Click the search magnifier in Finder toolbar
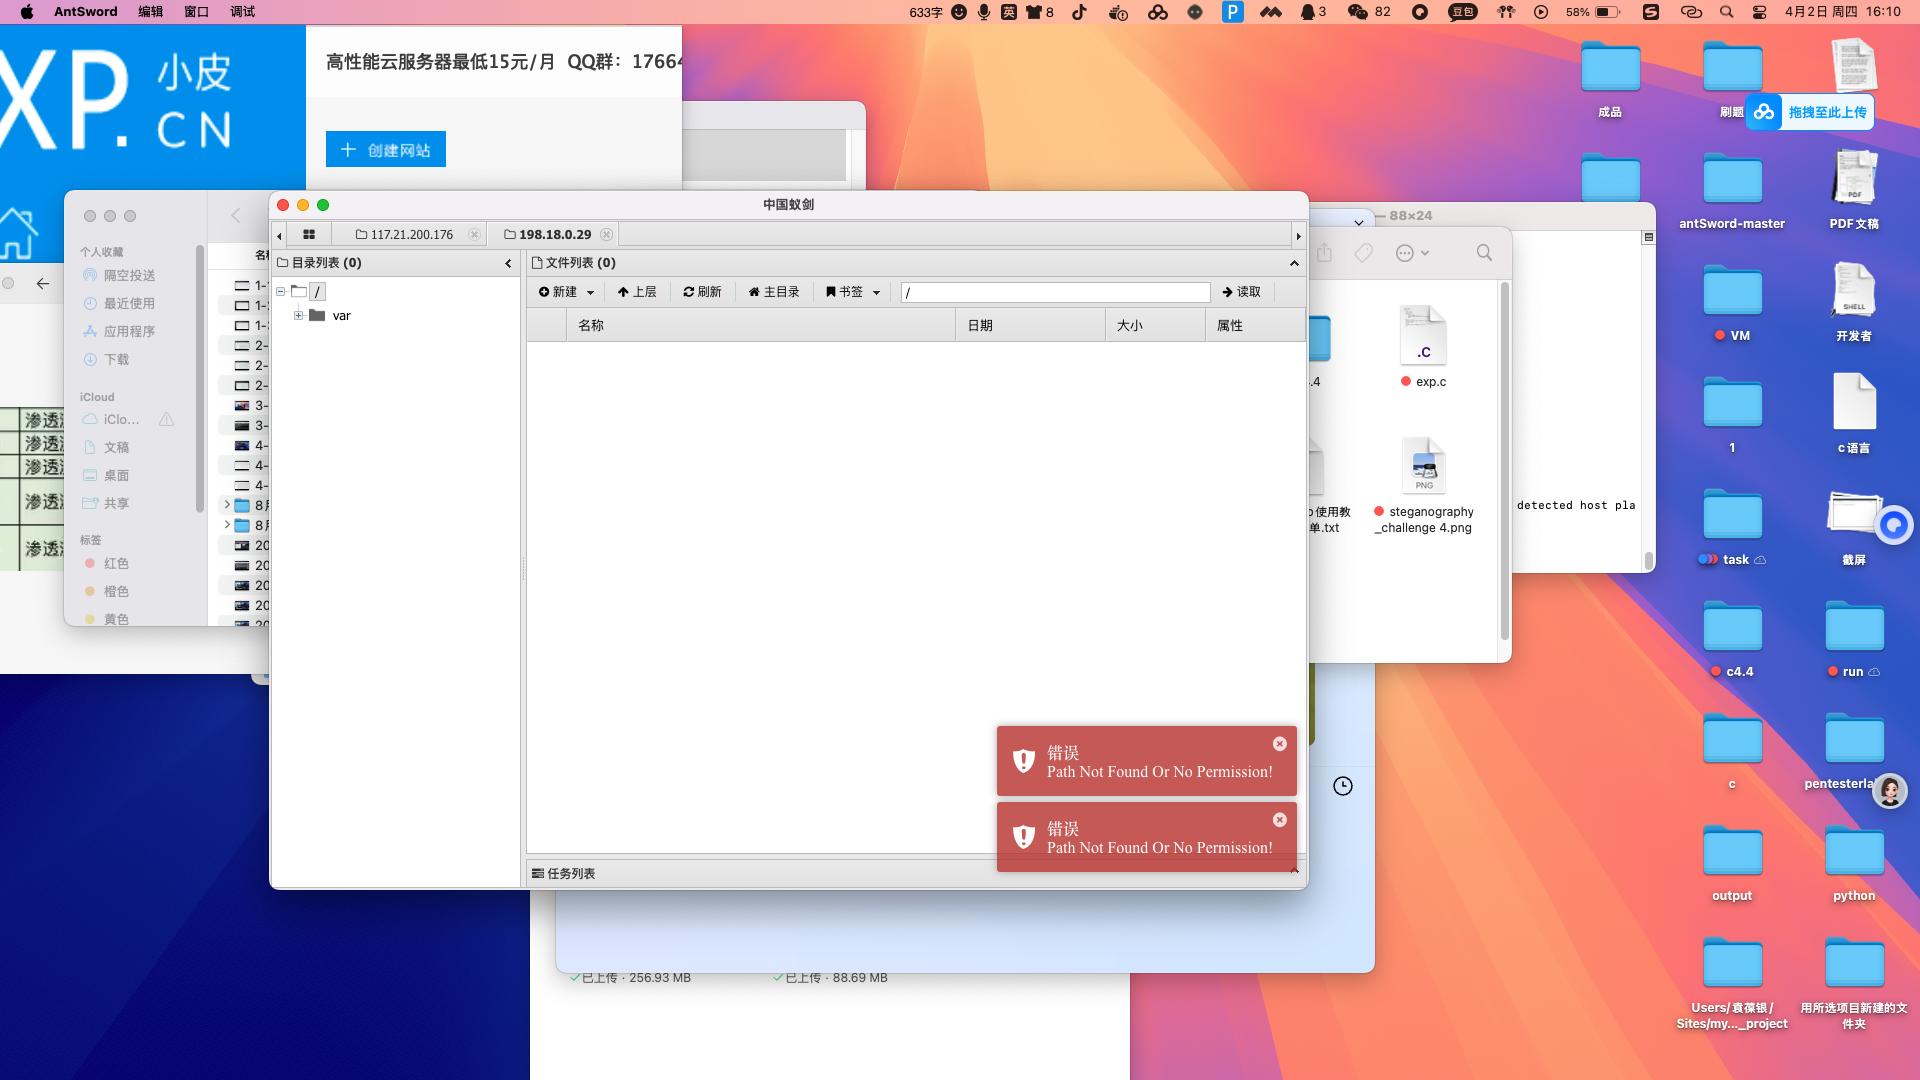The height and width of the screenshot is (1080, 1920). tap(1484, 253)
